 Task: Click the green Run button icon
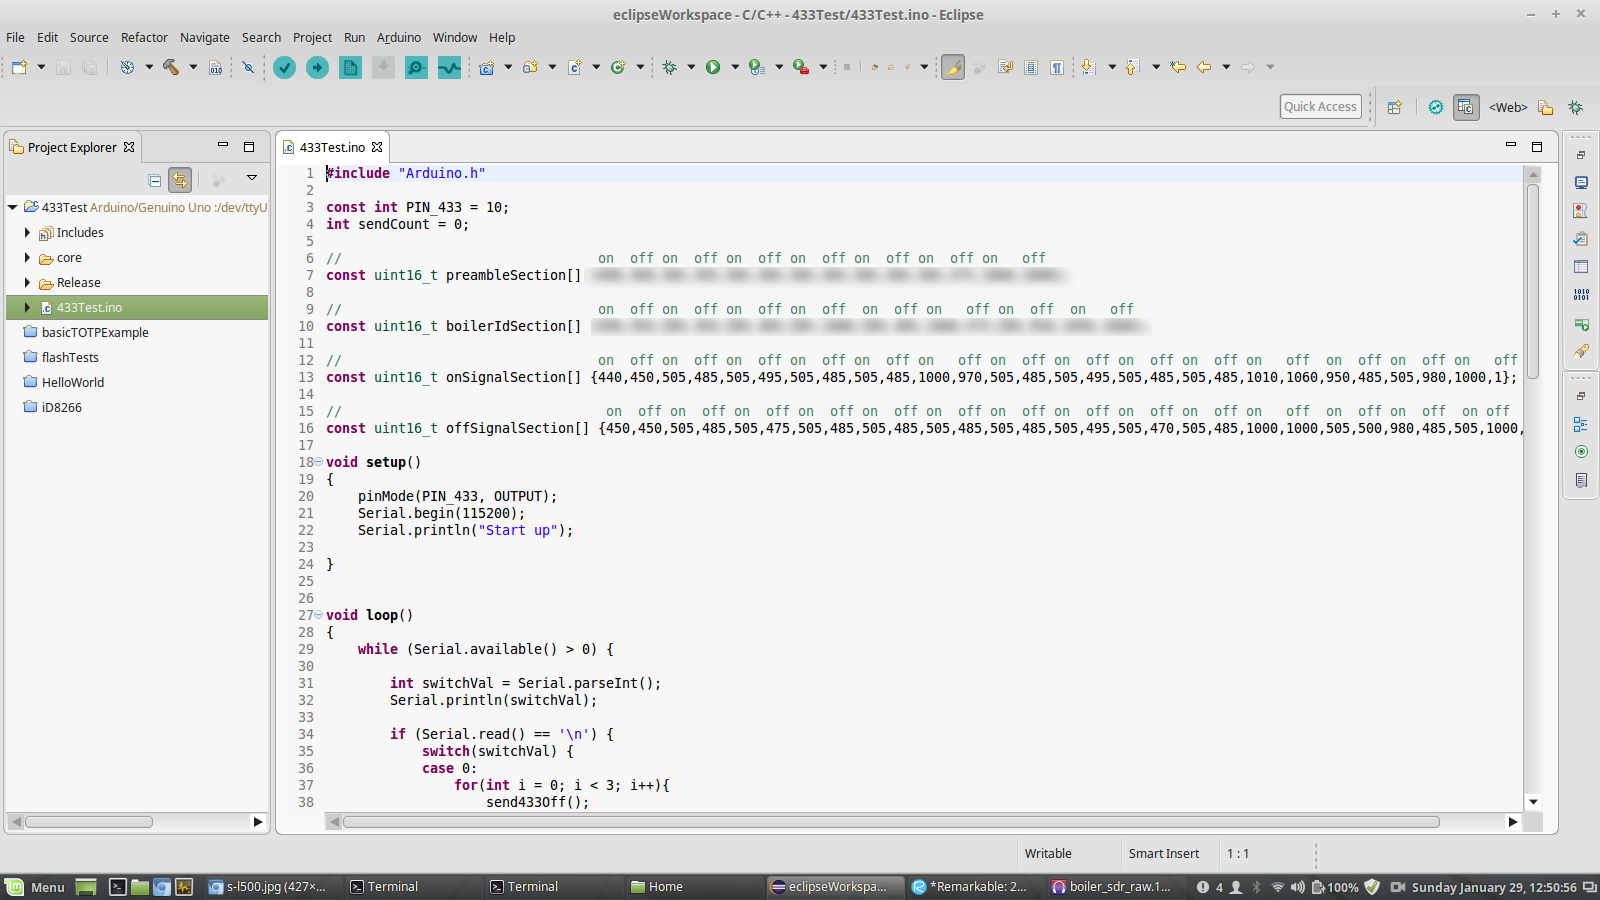pos(713,67)
